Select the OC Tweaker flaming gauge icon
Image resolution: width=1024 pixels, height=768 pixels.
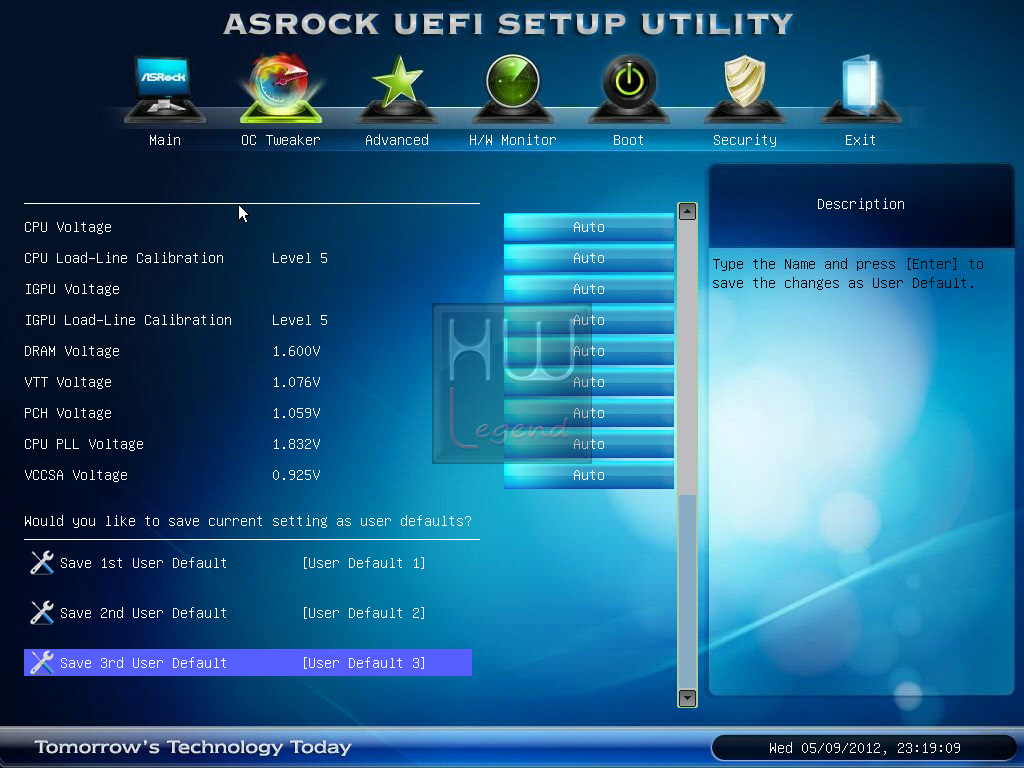click(x=281, y=89)
